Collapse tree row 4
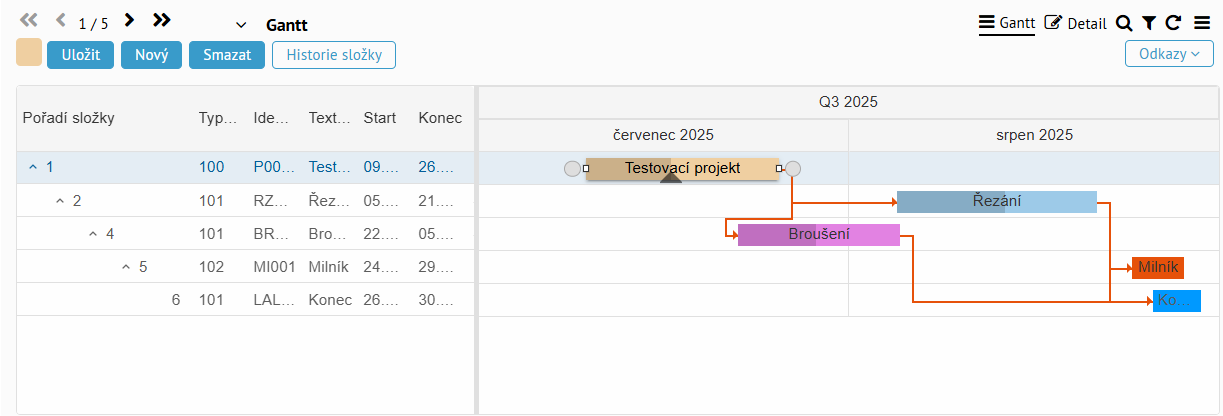The image size is (1223, 416). pyautogui.click(x=93, y=234)
